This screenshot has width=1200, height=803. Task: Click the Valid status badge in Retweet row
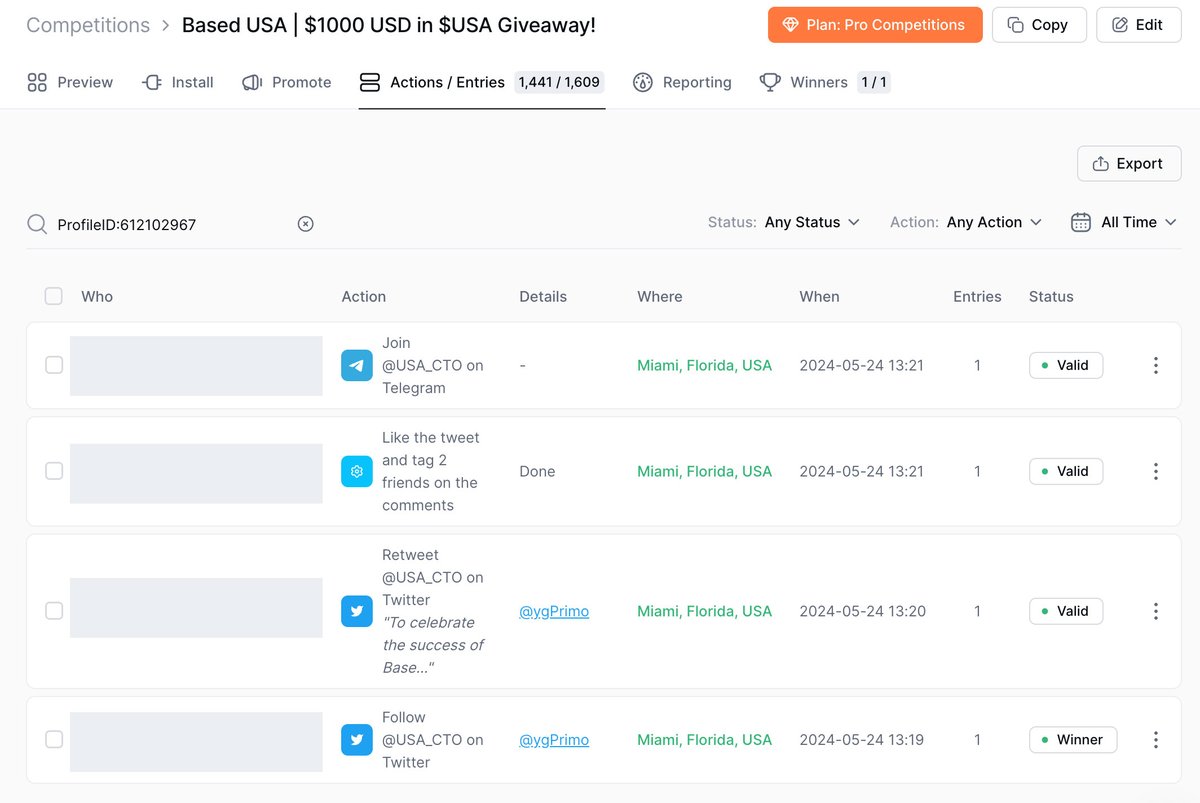pos(1066,611)
